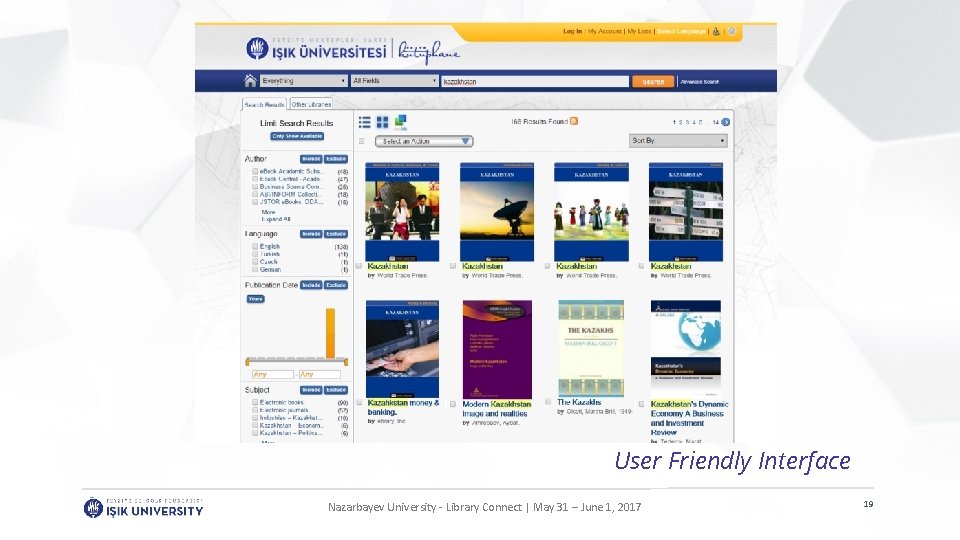
Task: Toggle the select-all results checkbox
Action: pyautogui.click(x=362, y=141)
